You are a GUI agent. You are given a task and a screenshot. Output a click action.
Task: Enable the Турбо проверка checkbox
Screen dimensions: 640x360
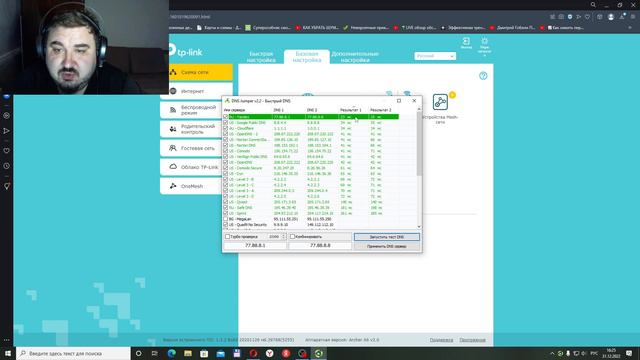coord(227,237)
